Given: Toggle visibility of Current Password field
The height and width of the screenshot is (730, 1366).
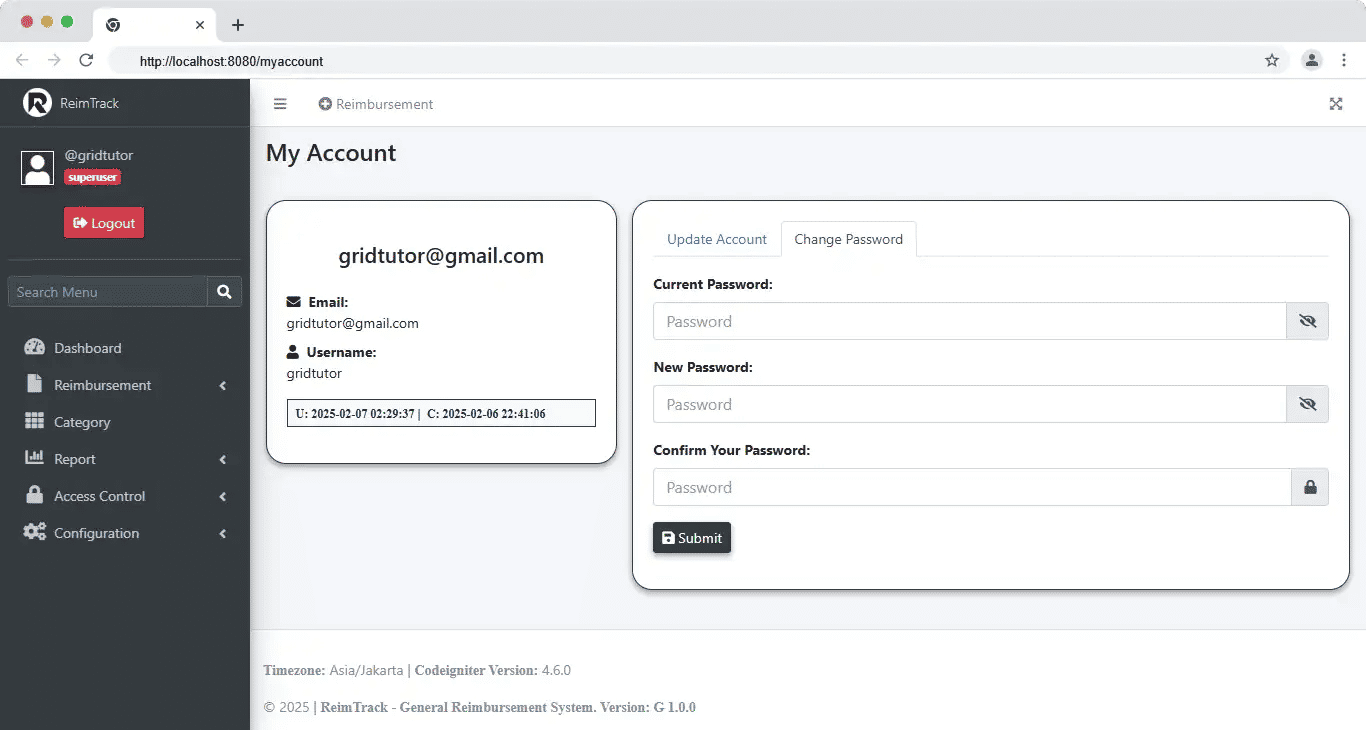Looking at the screenshot, I should click(1307, 321).
